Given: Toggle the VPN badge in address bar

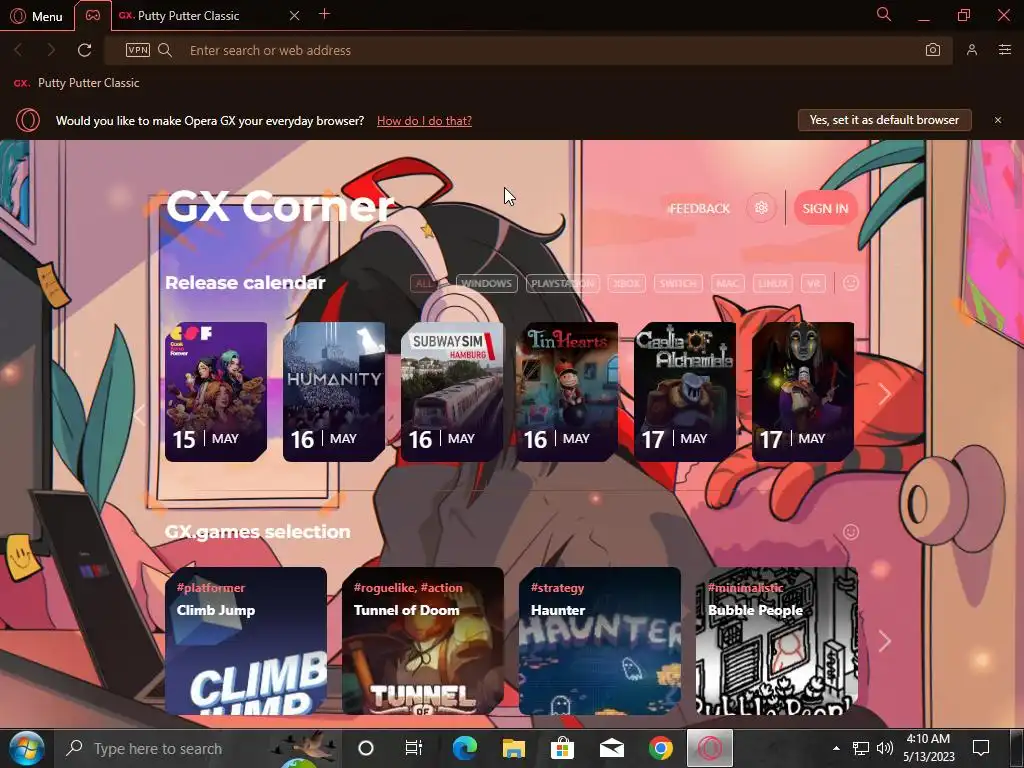Looking at the screenshot, I should pos(138,50).
